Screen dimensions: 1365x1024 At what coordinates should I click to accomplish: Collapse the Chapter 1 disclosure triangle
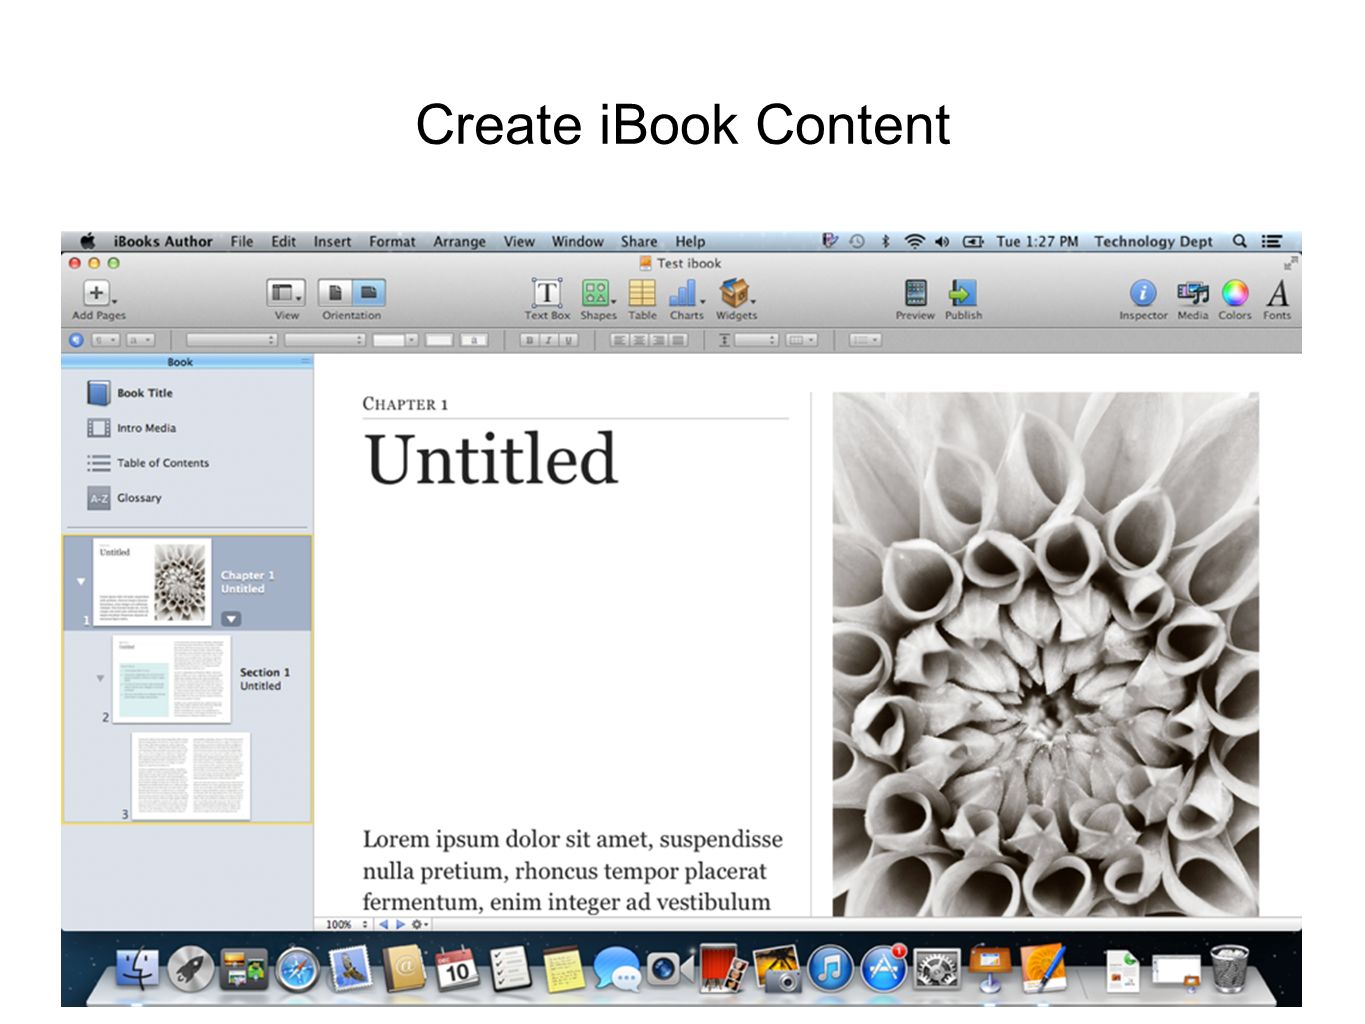coord(81,580)
